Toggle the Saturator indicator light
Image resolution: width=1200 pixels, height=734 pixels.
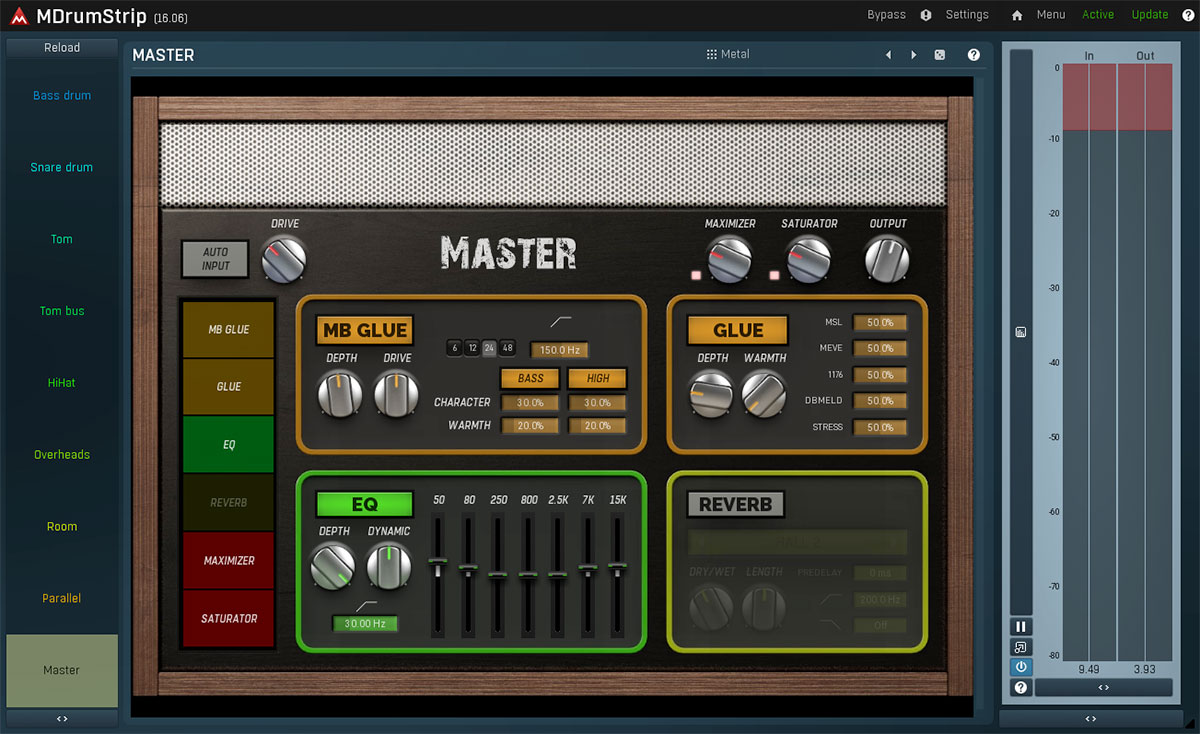[x=774, y=274]
